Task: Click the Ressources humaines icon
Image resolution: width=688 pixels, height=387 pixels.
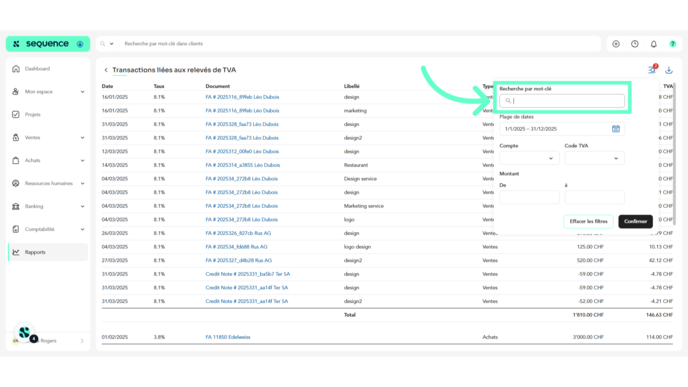Action: 16,183
